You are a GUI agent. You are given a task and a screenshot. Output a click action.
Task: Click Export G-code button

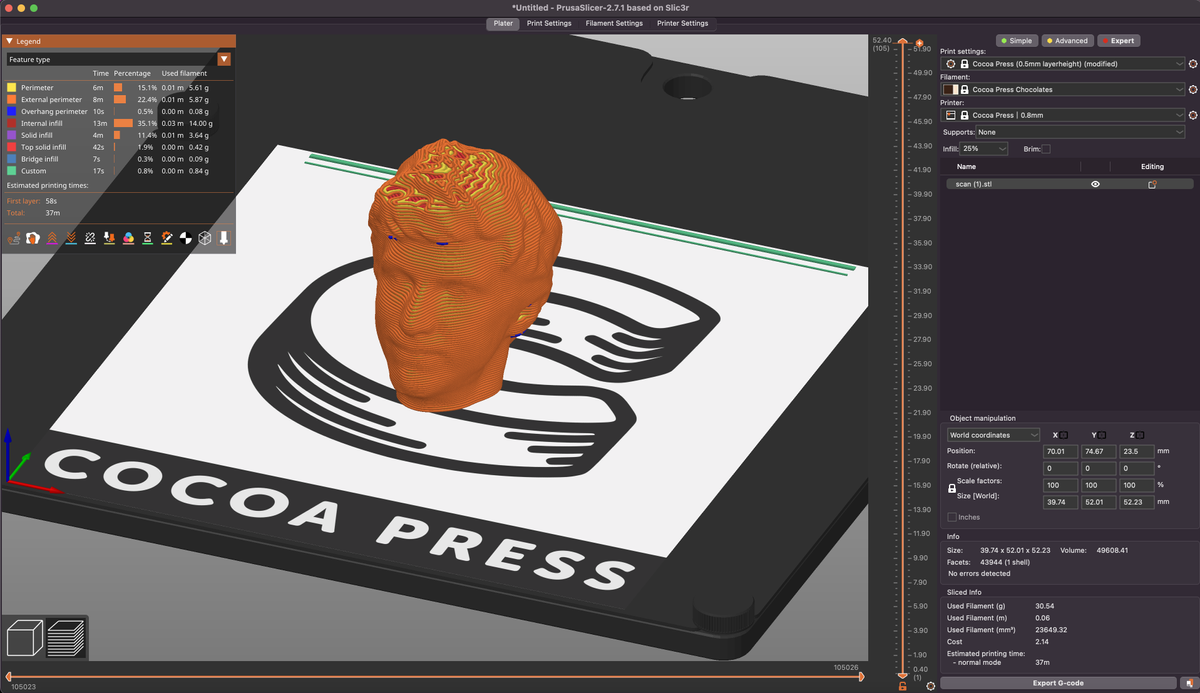click(x=1057, y=683)
